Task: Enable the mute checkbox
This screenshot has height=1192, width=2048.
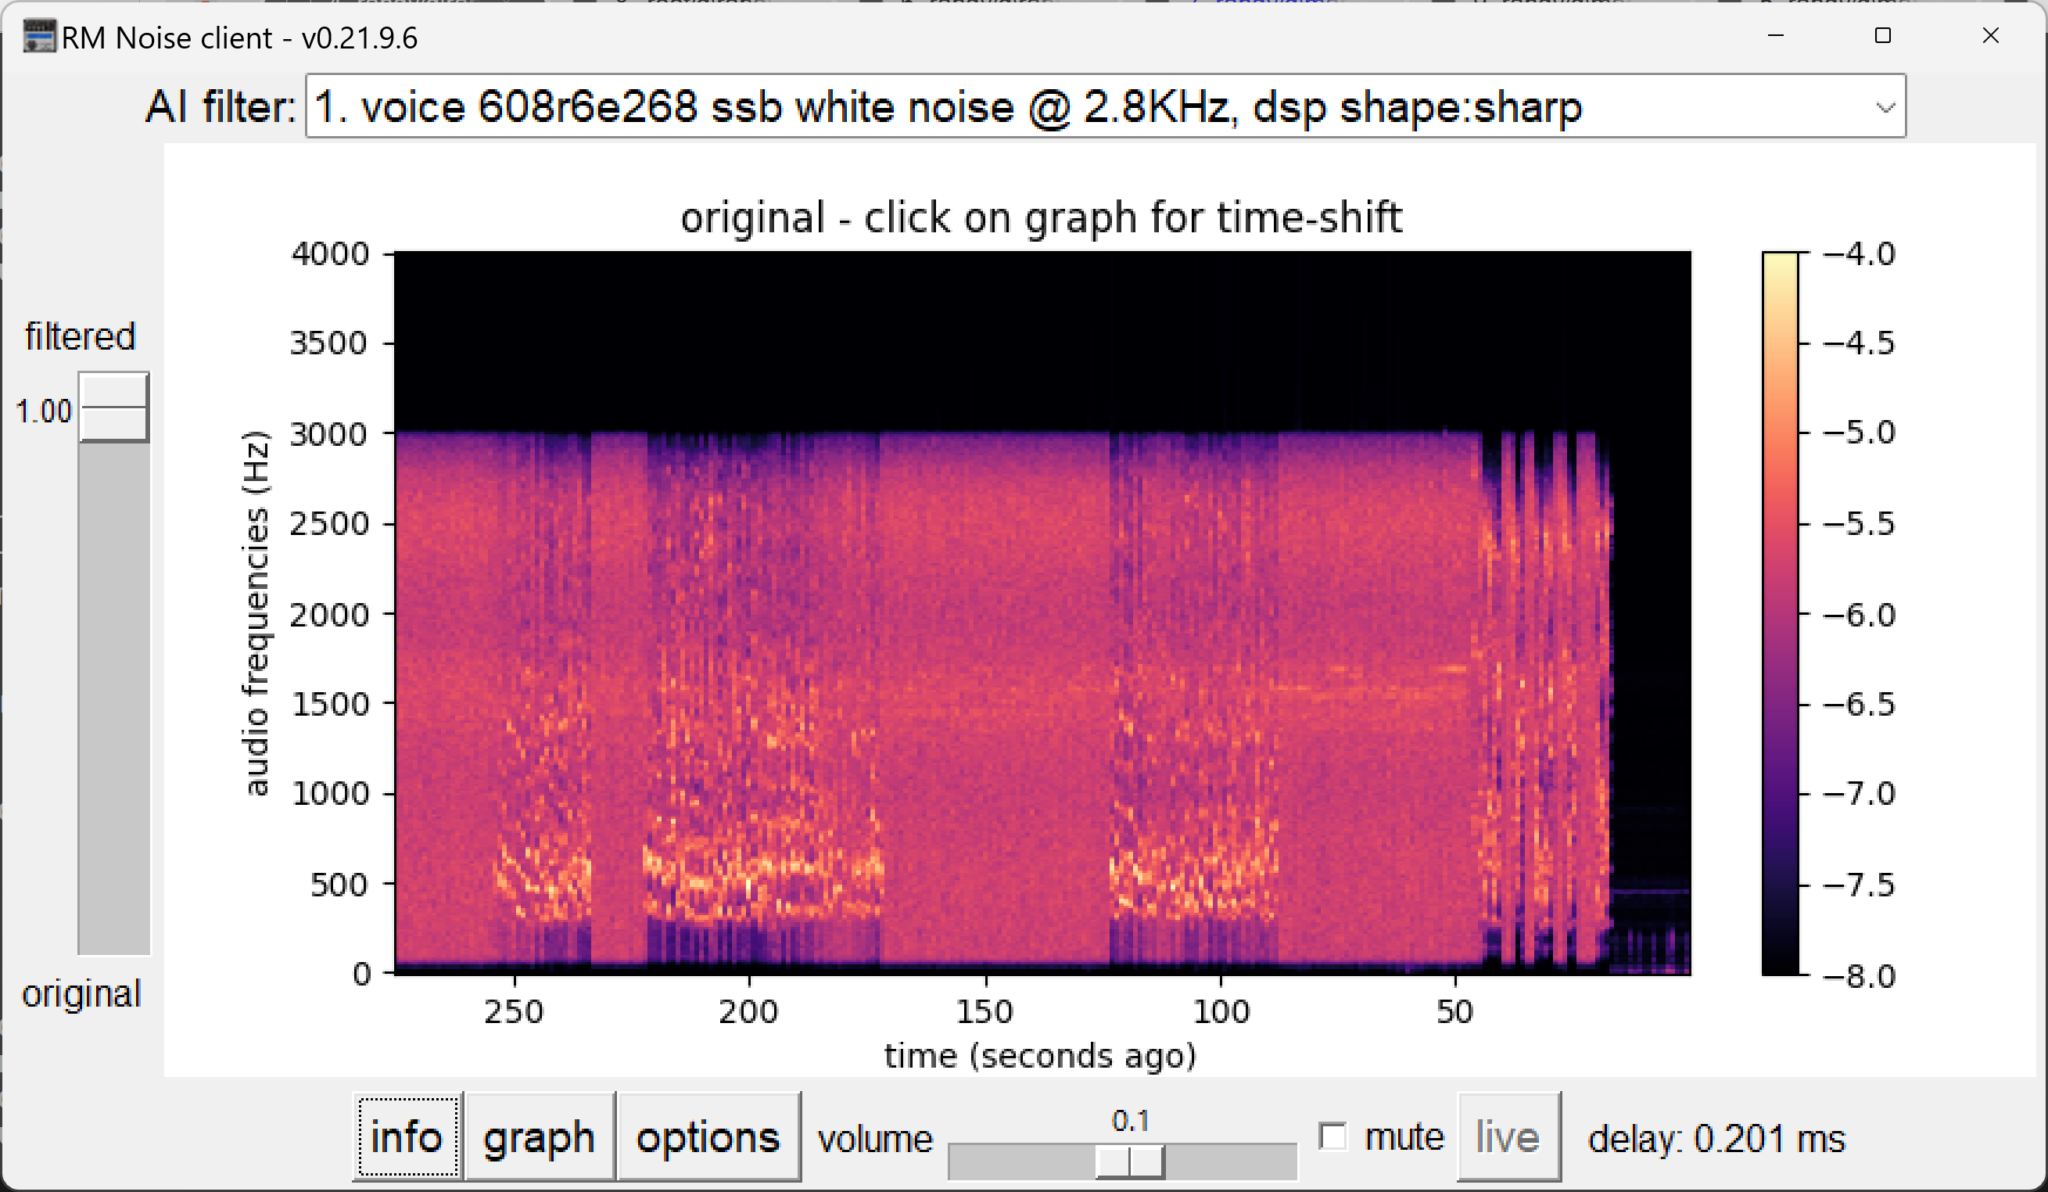Action: click(1333, 1136)
